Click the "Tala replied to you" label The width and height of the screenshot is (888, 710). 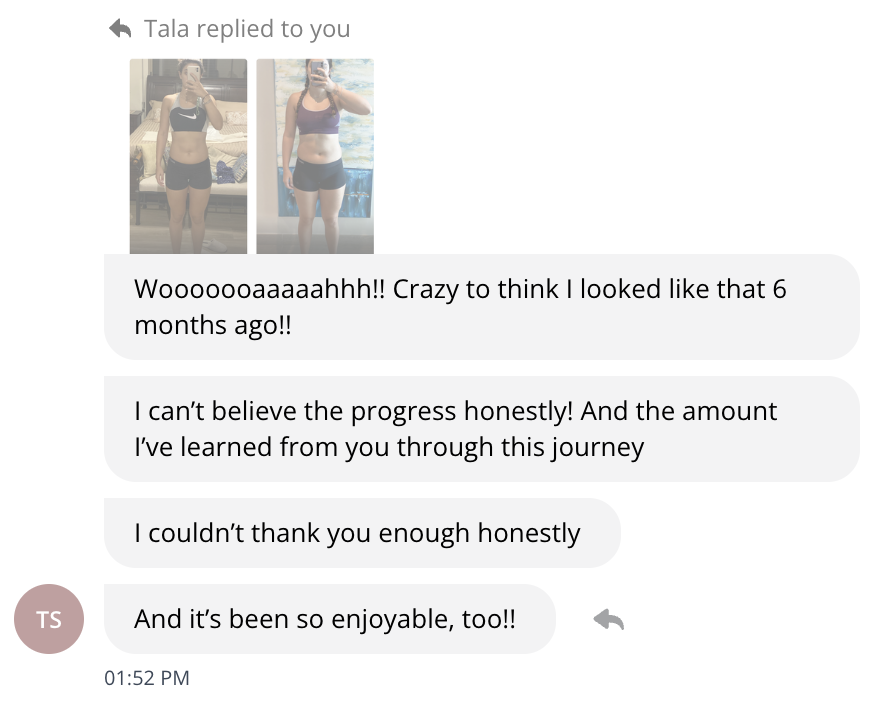point(248,28)
